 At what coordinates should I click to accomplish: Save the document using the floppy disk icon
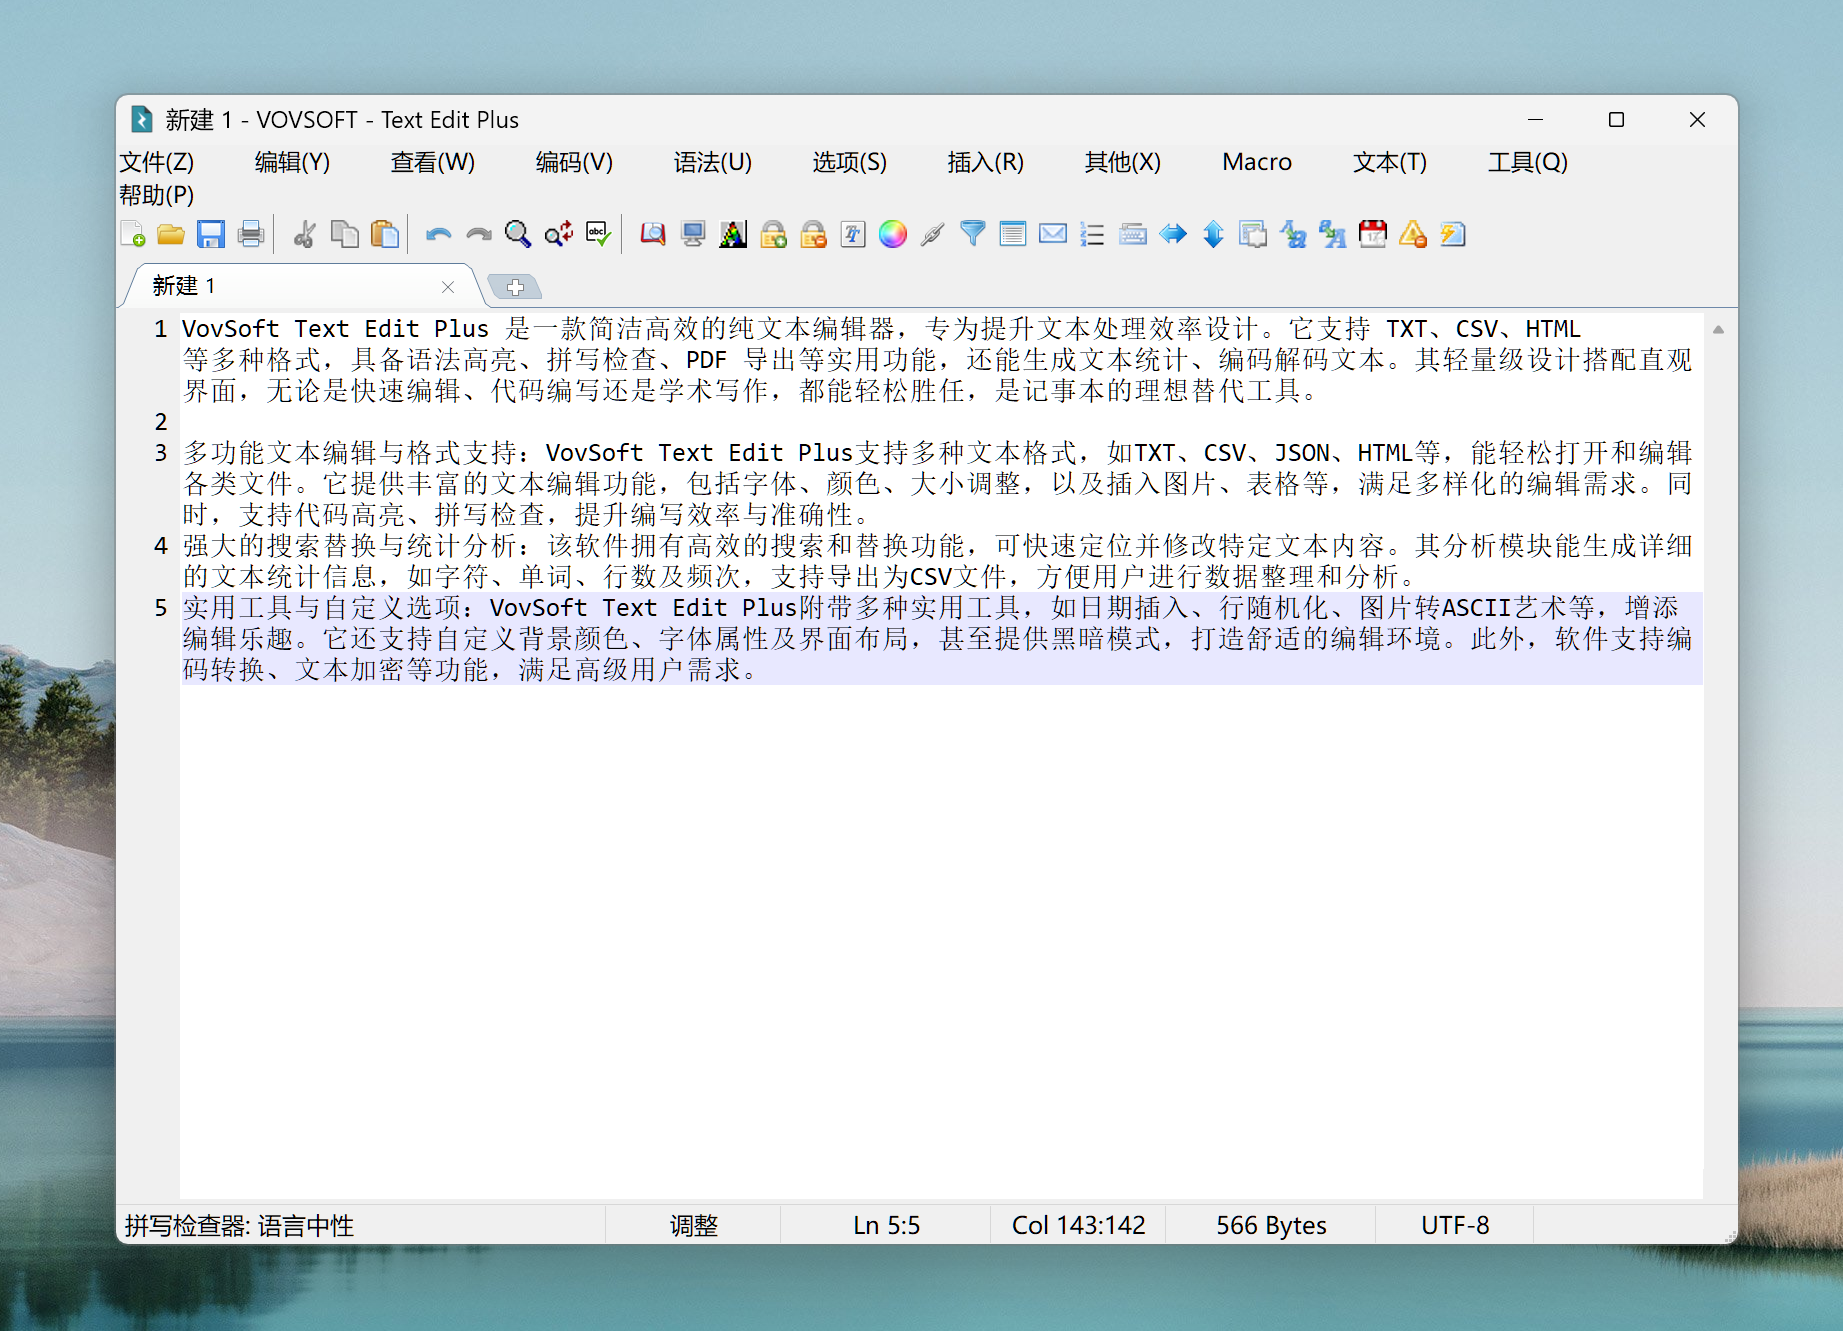(x=211, y=235)
